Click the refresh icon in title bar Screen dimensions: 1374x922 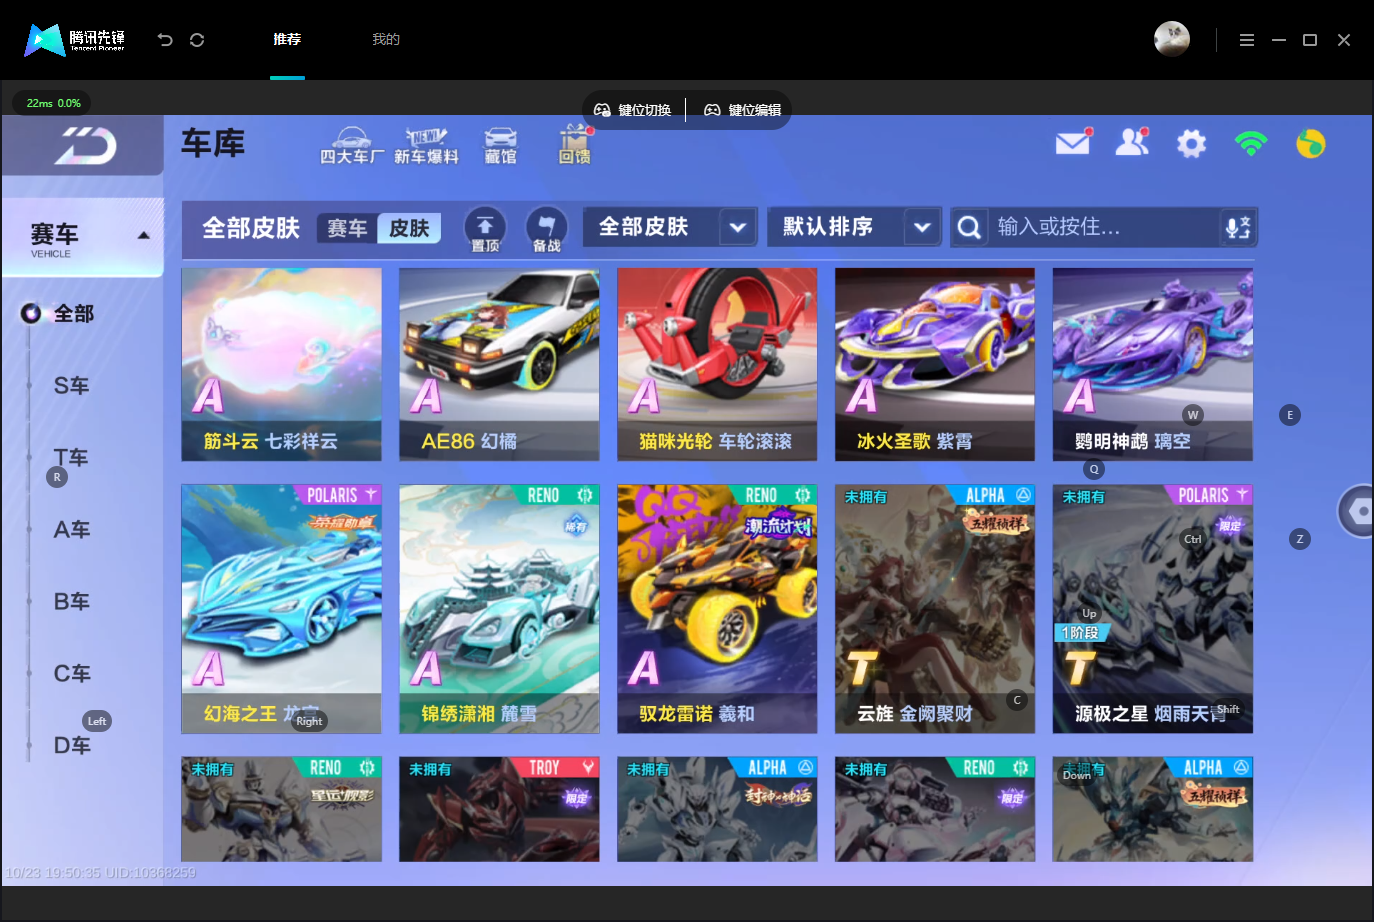tap(197, 40)
